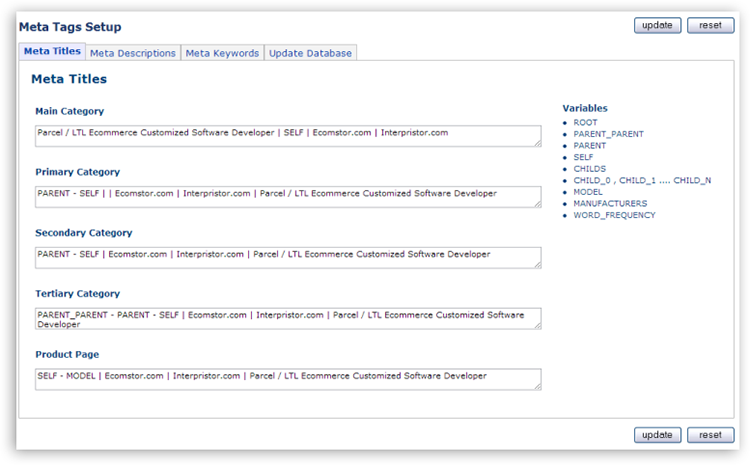750x465 pixels.
Task: Open the Meta Keywords tab
Action: 222,53
